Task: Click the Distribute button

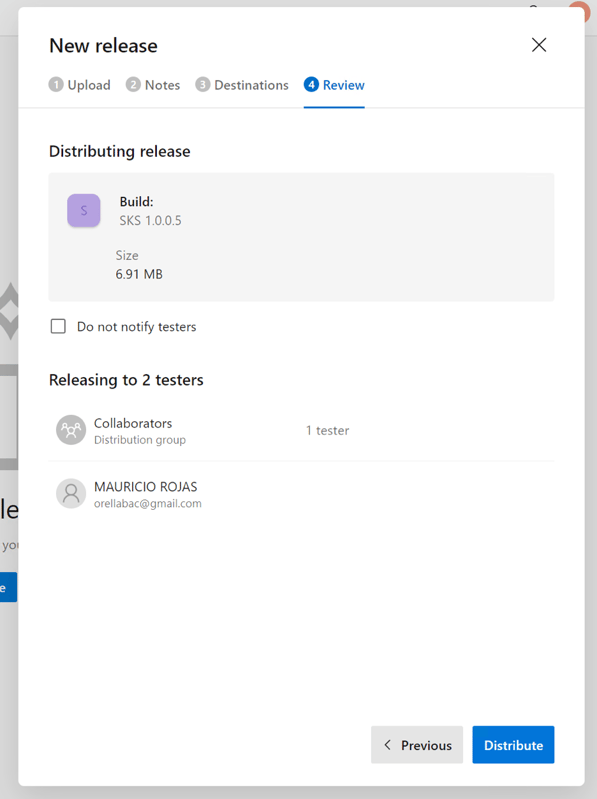Action: pyautogui.click(x=513, y=745)
